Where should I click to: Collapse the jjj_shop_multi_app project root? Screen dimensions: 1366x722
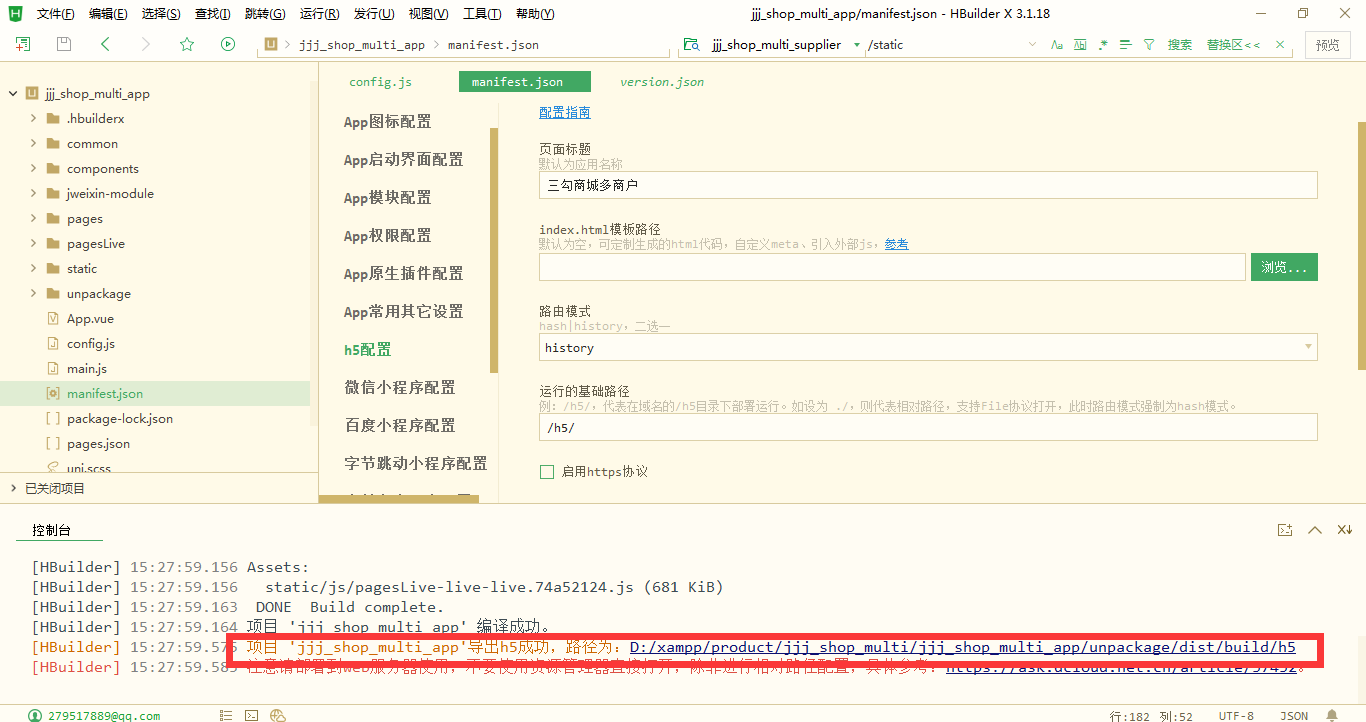[x=13, y=94]
